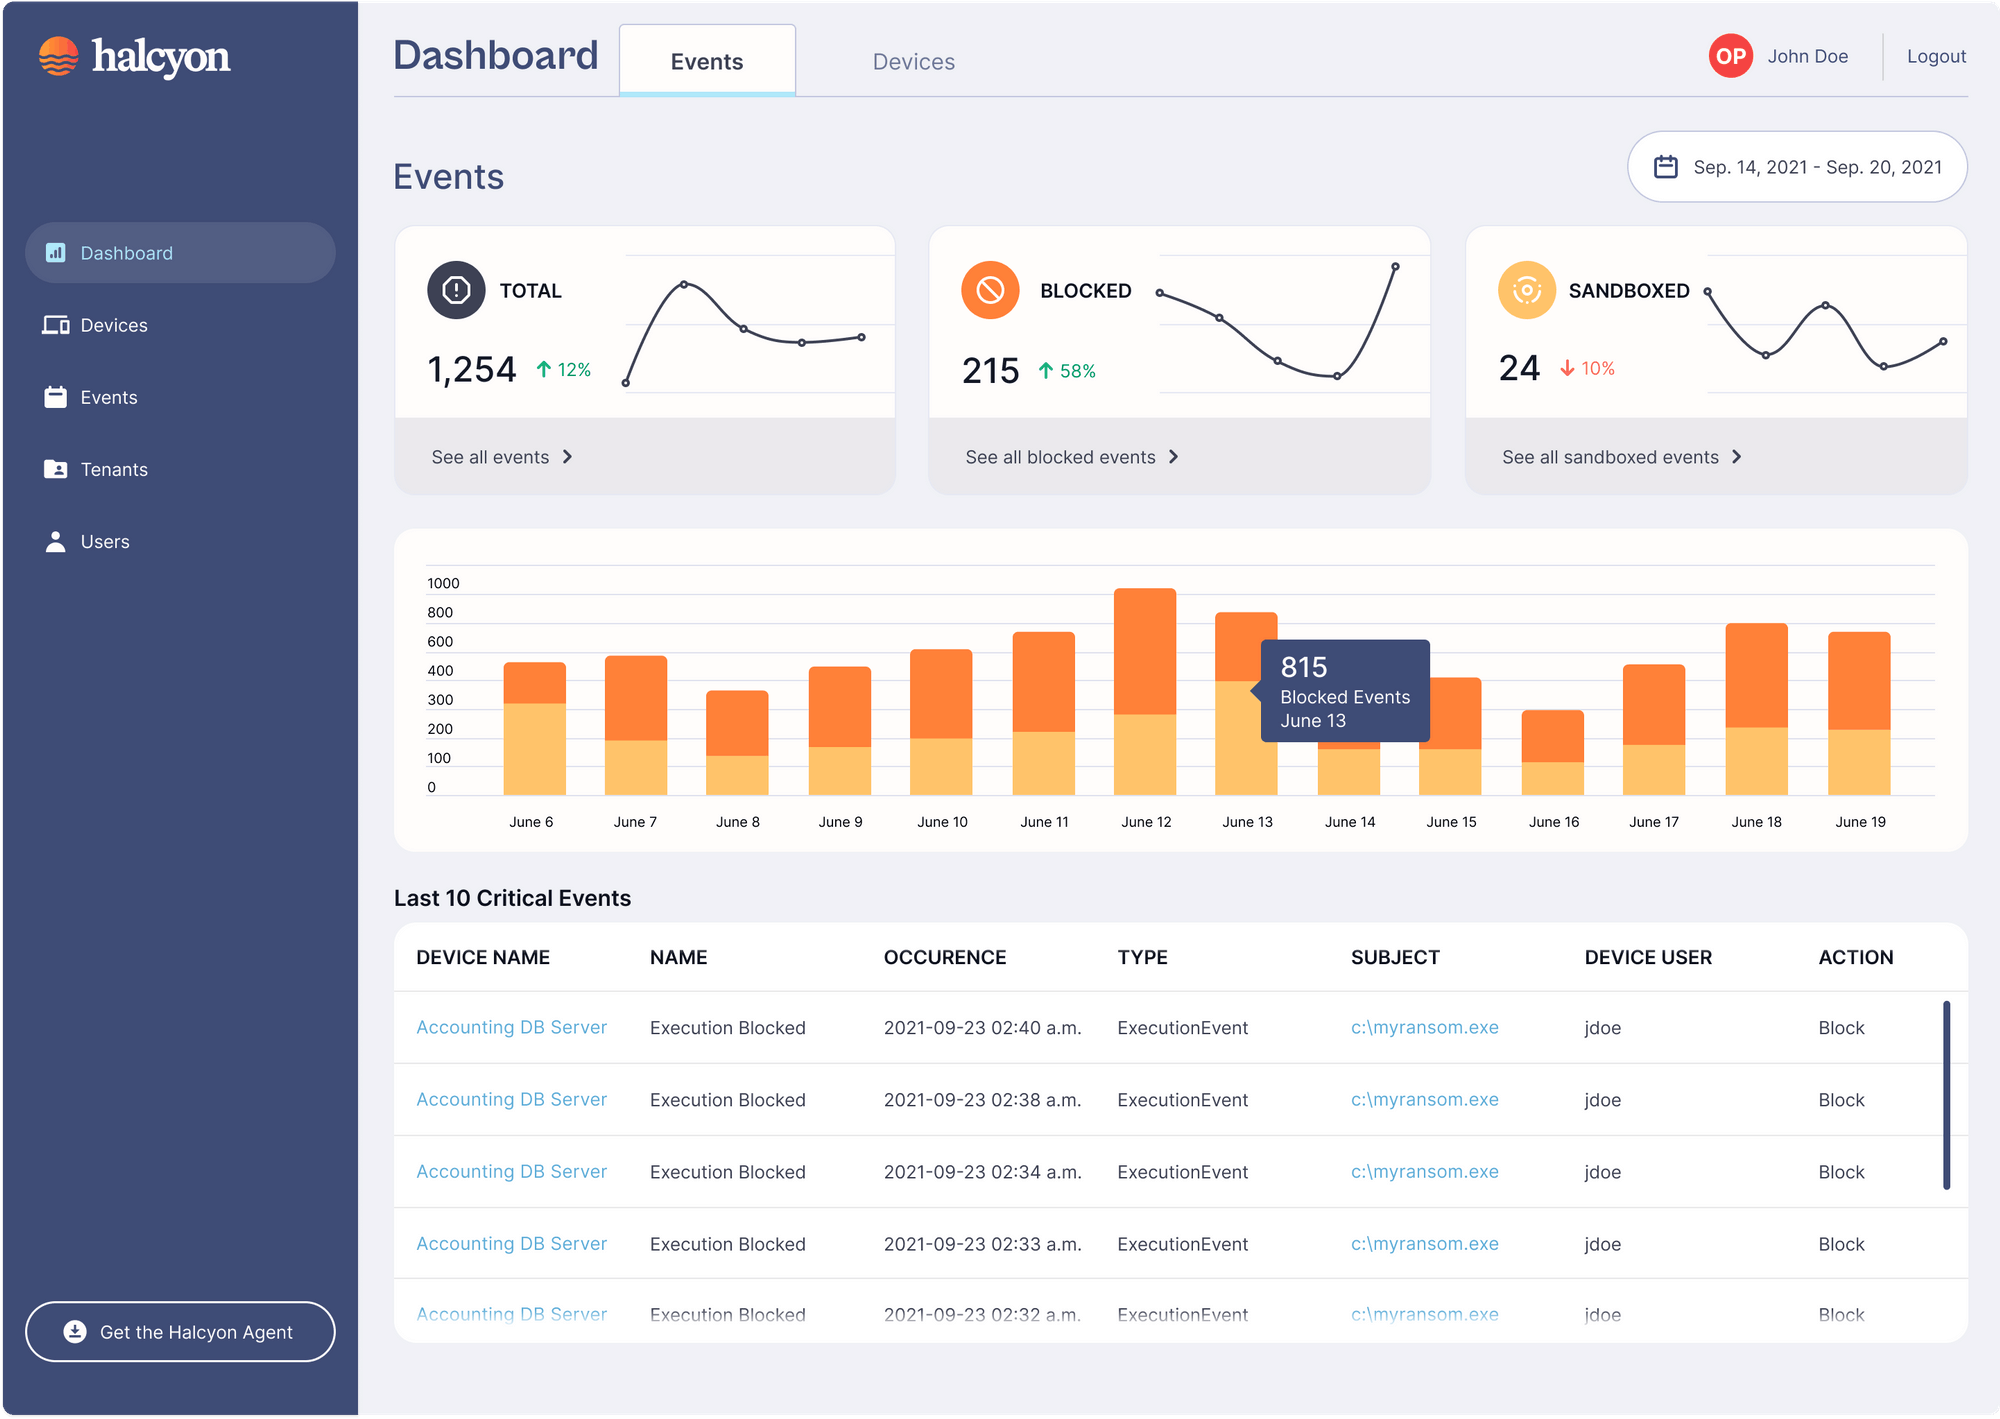Screen dimensions: 2000x1419
Task: Open Tenants using its sidebar icon
Action: click(x=56, y=469)
